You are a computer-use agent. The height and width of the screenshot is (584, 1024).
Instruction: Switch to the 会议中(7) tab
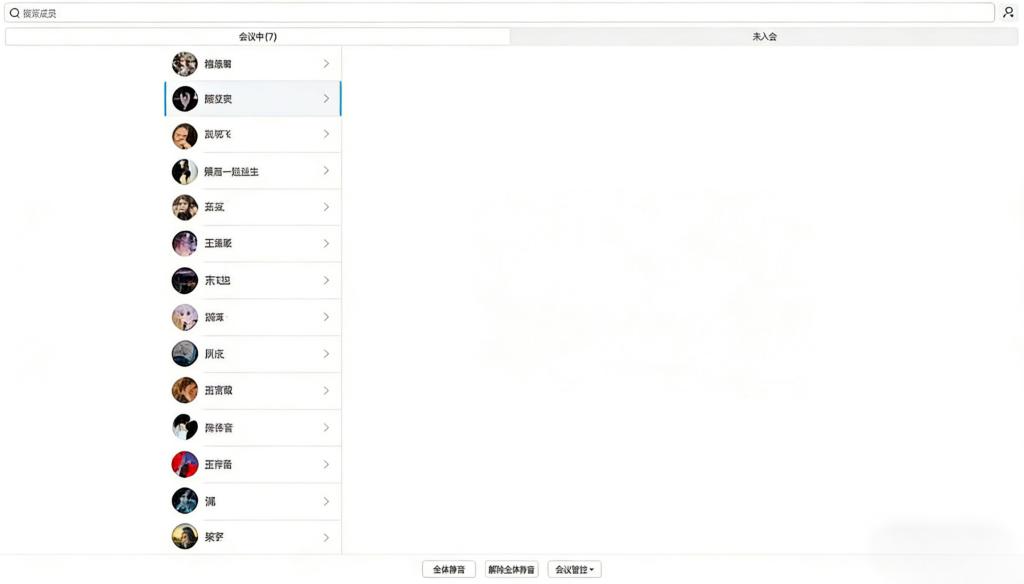257,37
